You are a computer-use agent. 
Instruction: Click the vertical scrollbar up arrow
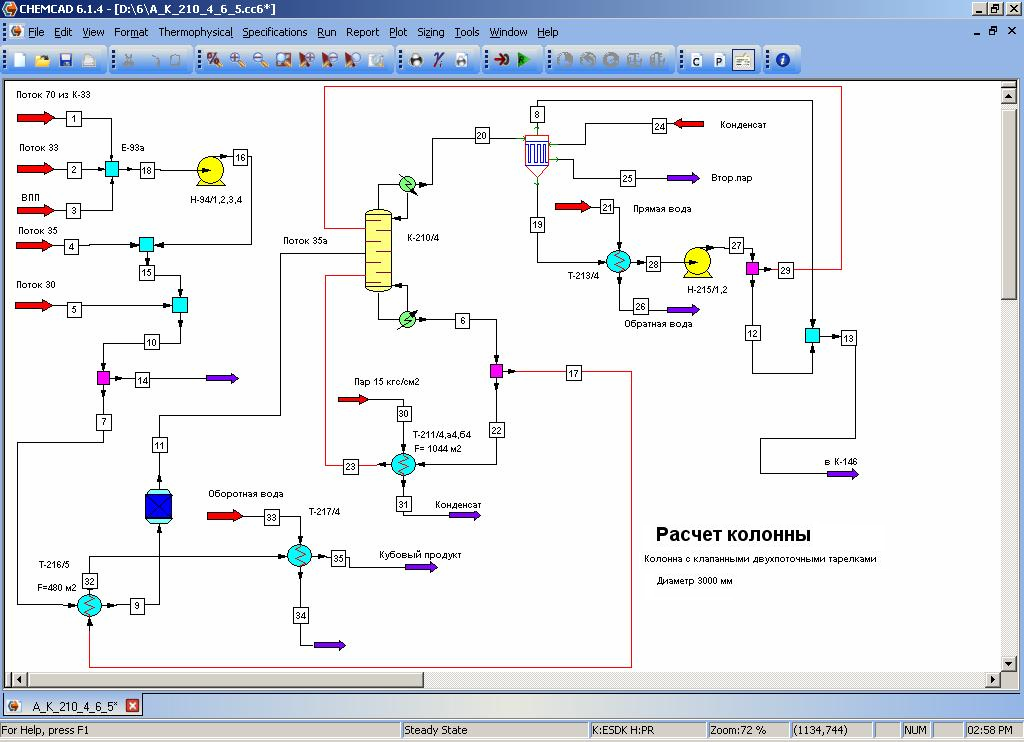point(1008,95)
